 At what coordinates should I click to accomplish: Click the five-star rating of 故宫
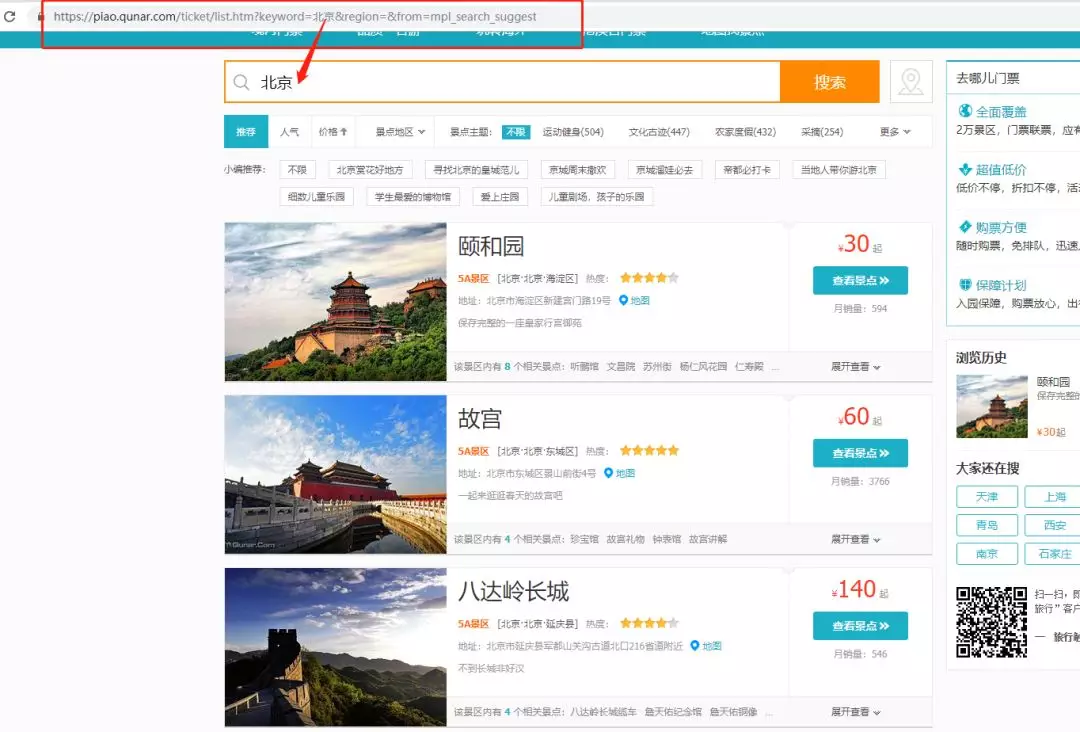(648, 450)
